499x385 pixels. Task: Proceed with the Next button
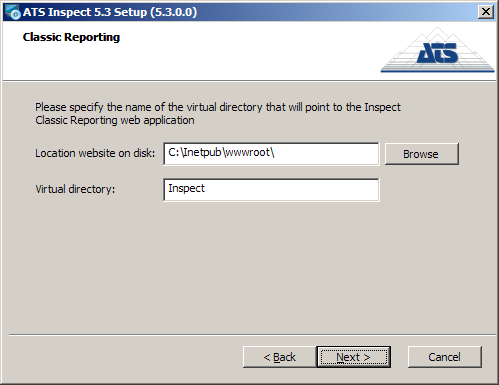[354, 357]
